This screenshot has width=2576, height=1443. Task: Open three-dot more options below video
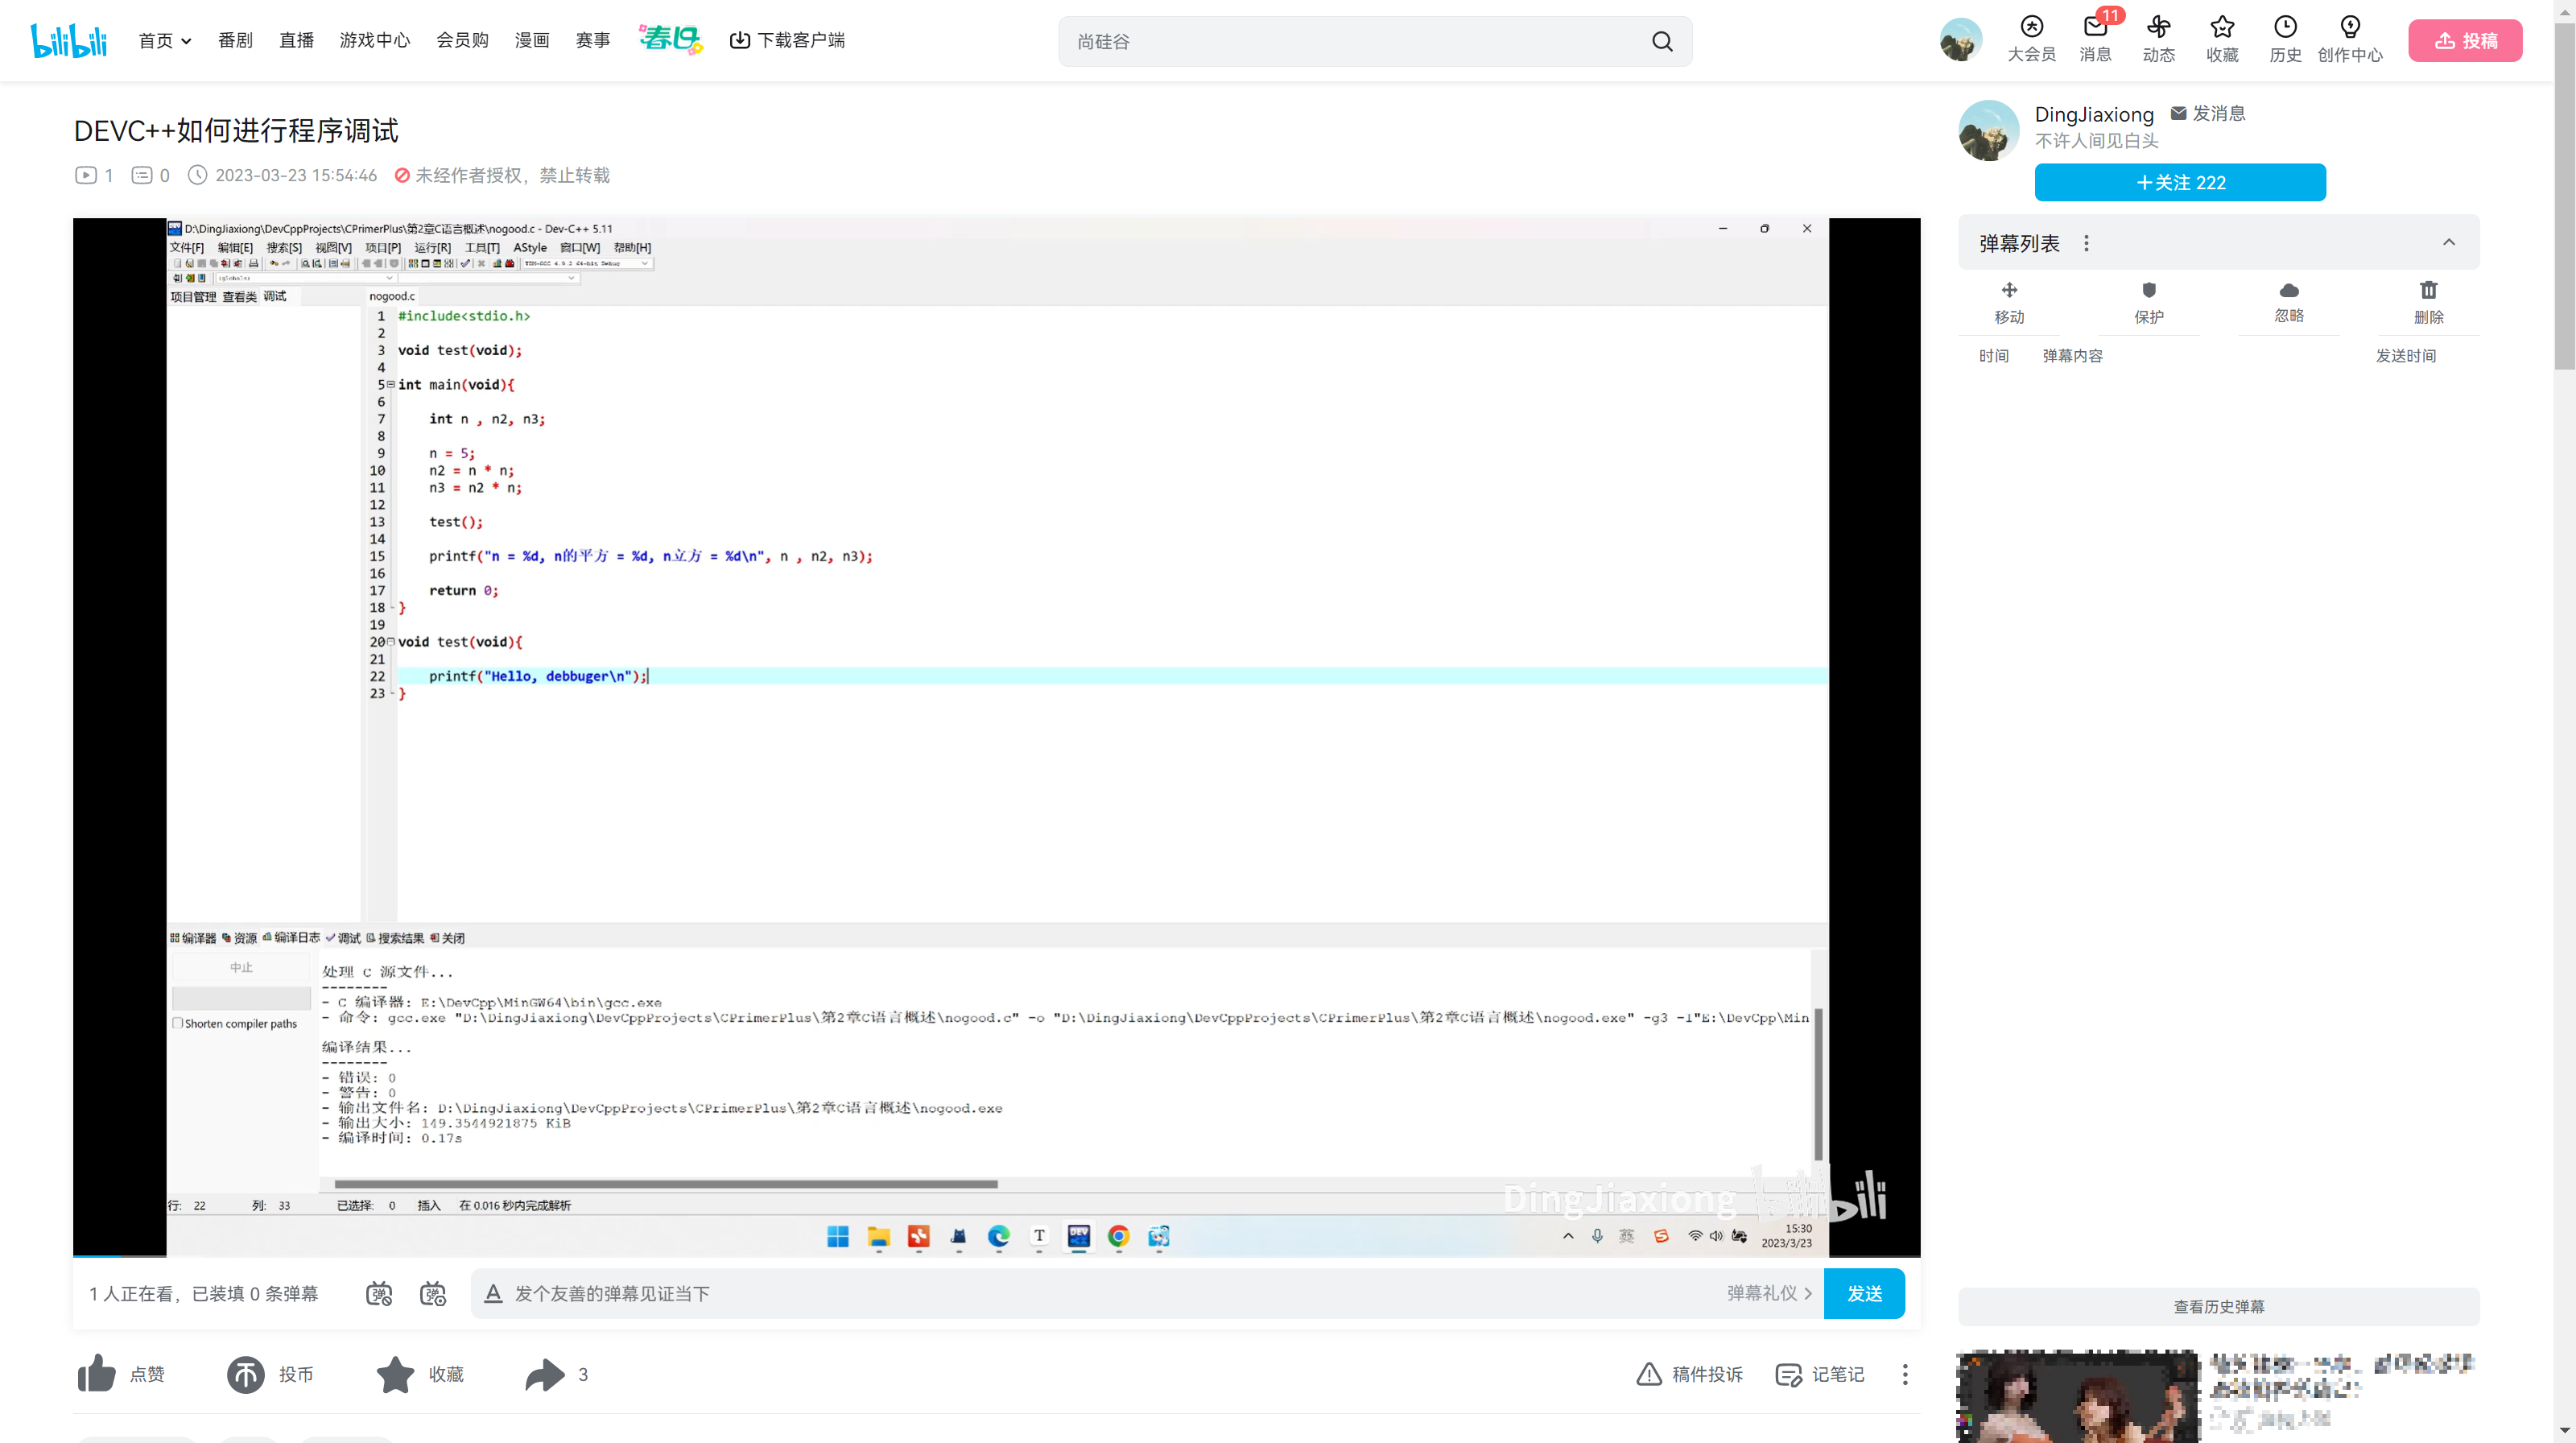click(1905, 1374)
